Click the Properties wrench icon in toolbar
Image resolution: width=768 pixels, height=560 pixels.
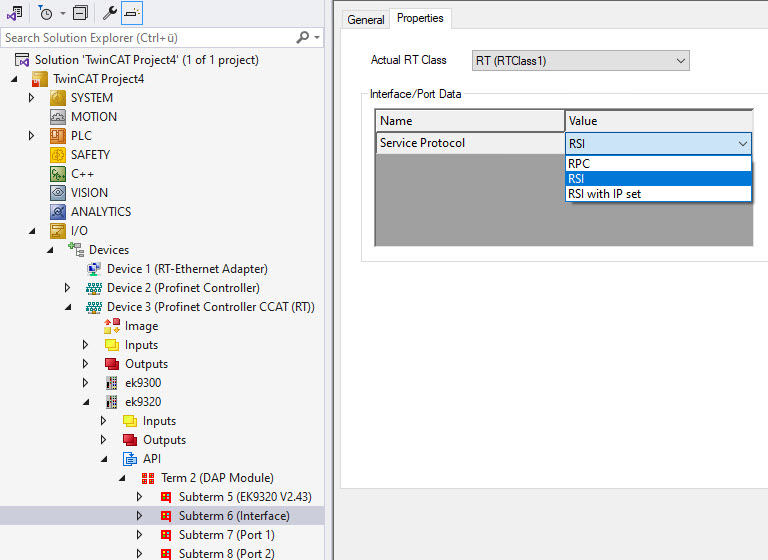pyautogui.click(x=110, y=13)
